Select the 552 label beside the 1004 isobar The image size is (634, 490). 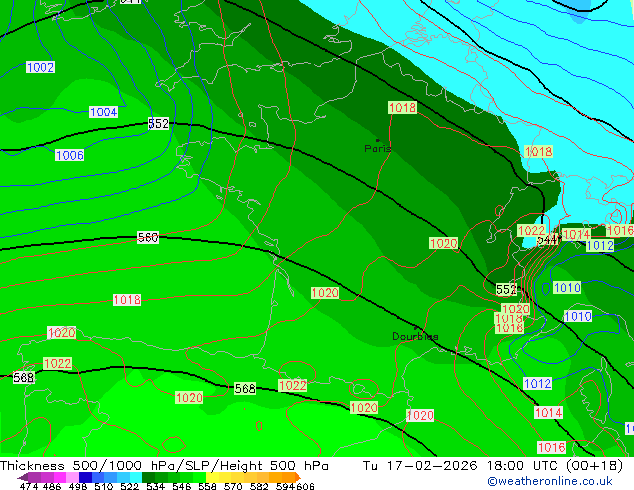158,123
